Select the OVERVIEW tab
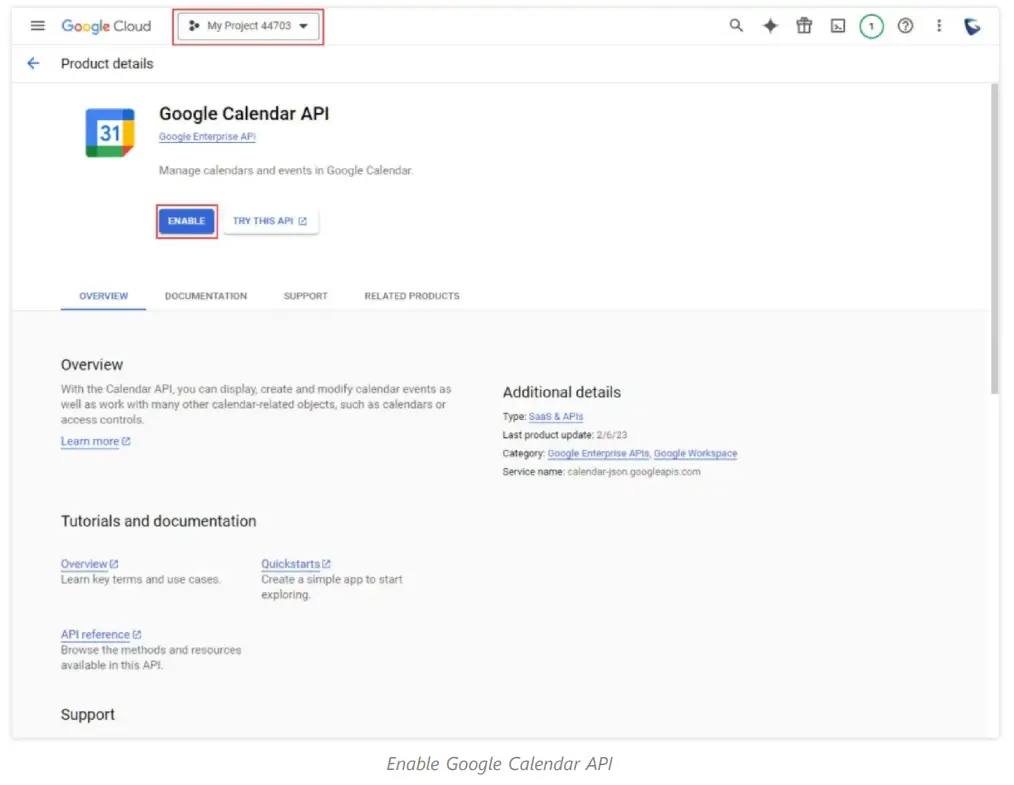The width and height of the screenshot is (1014, 785). (103, 296)
